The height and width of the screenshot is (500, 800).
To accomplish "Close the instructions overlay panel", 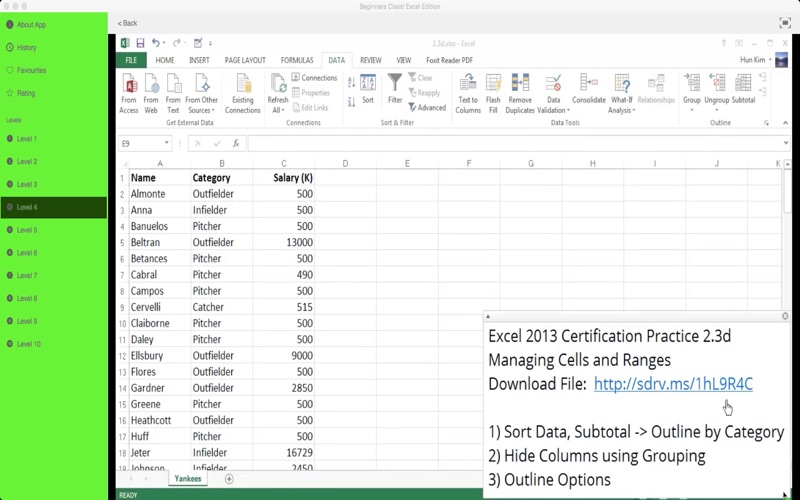I will point(785,316).
